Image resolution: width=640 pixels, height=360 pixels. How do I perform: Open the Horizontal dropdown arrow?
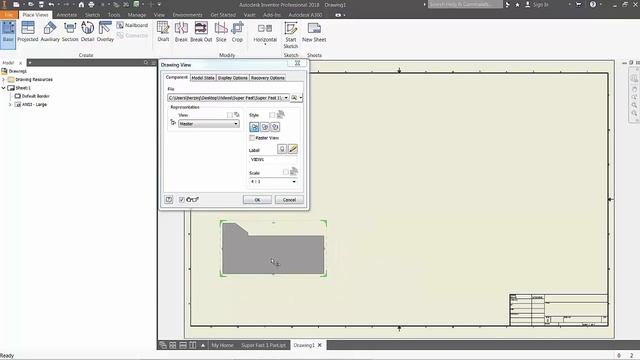coord(265,44)
